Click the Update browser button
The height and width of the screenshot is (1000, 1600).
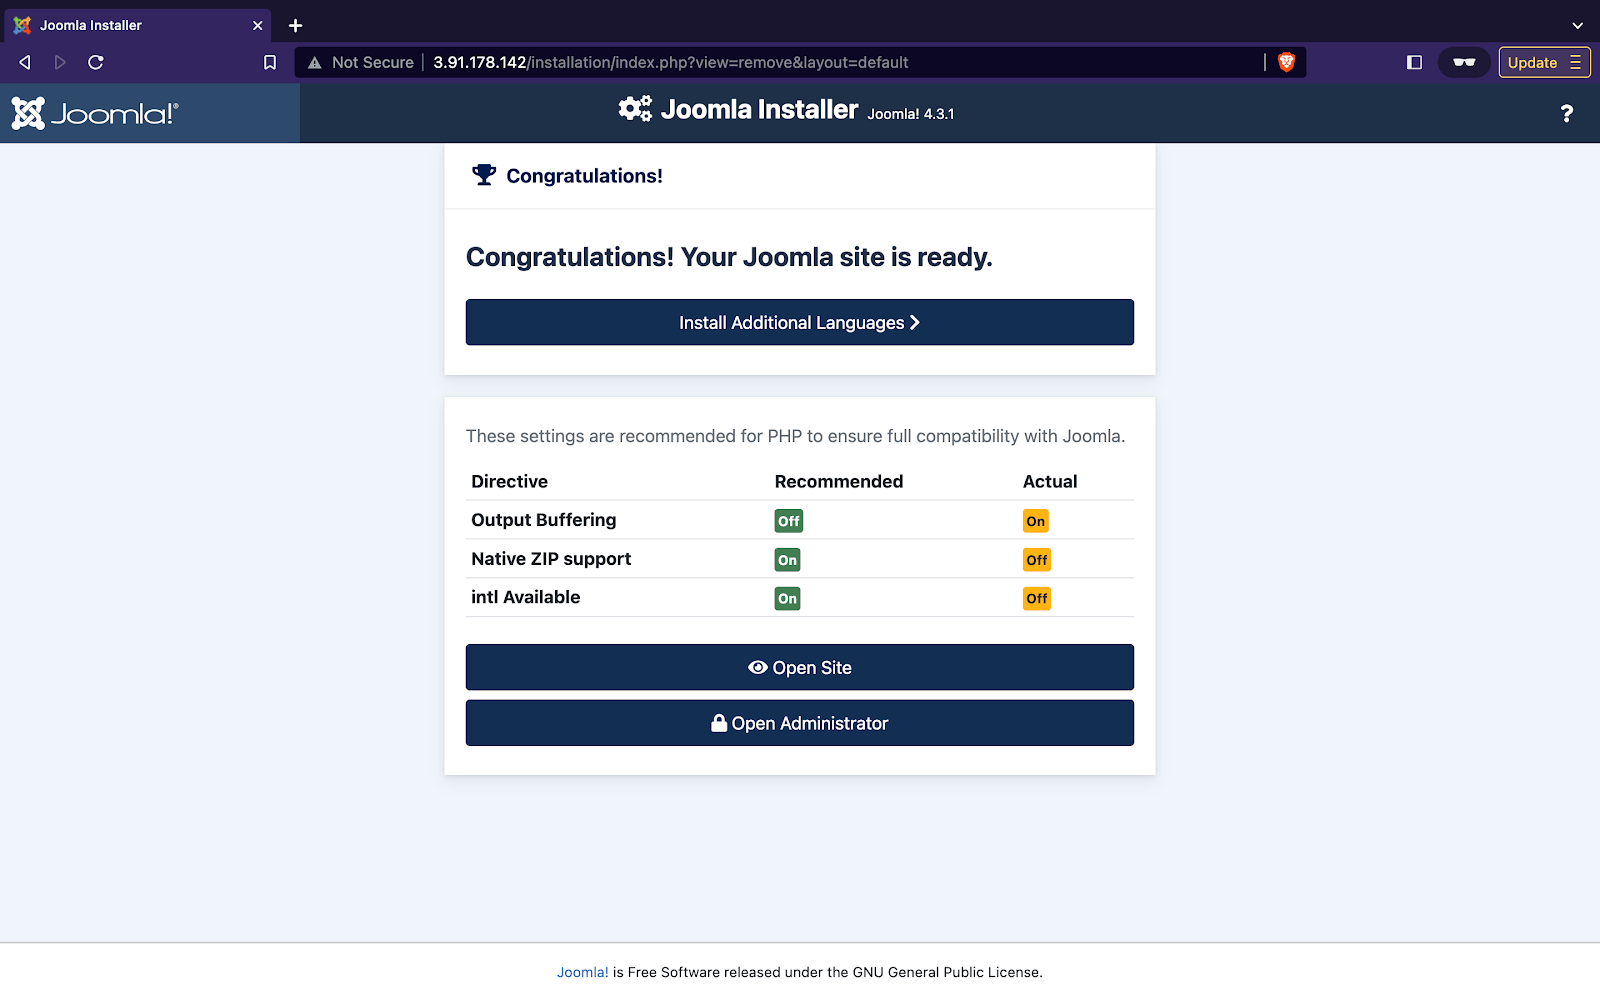(x=1531, y=62)
